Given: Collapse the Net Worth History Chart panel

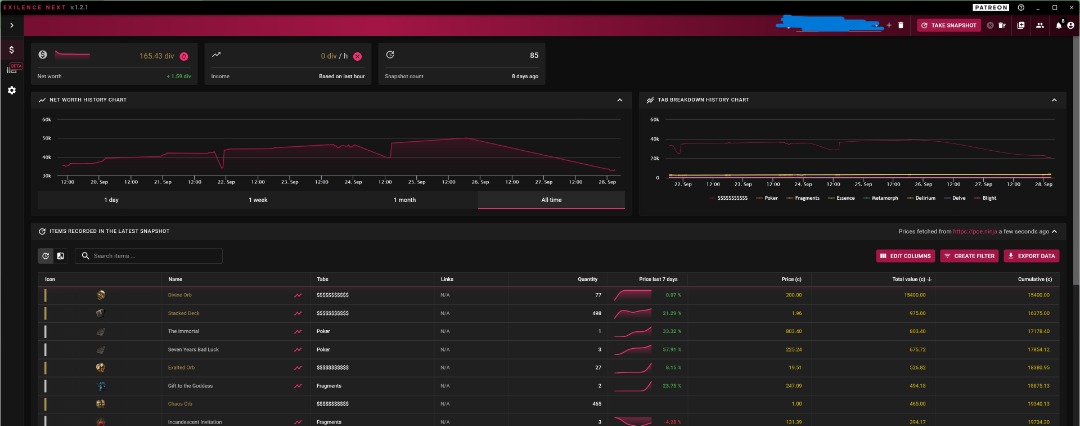Looking at the screenshot, I should (619, 100).
